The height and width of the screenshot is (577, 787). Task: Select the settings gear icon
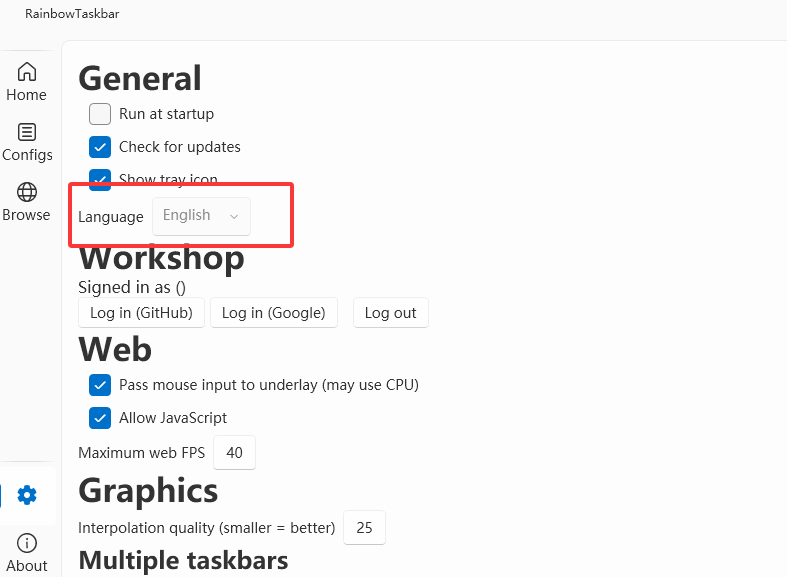pos(27,495)
